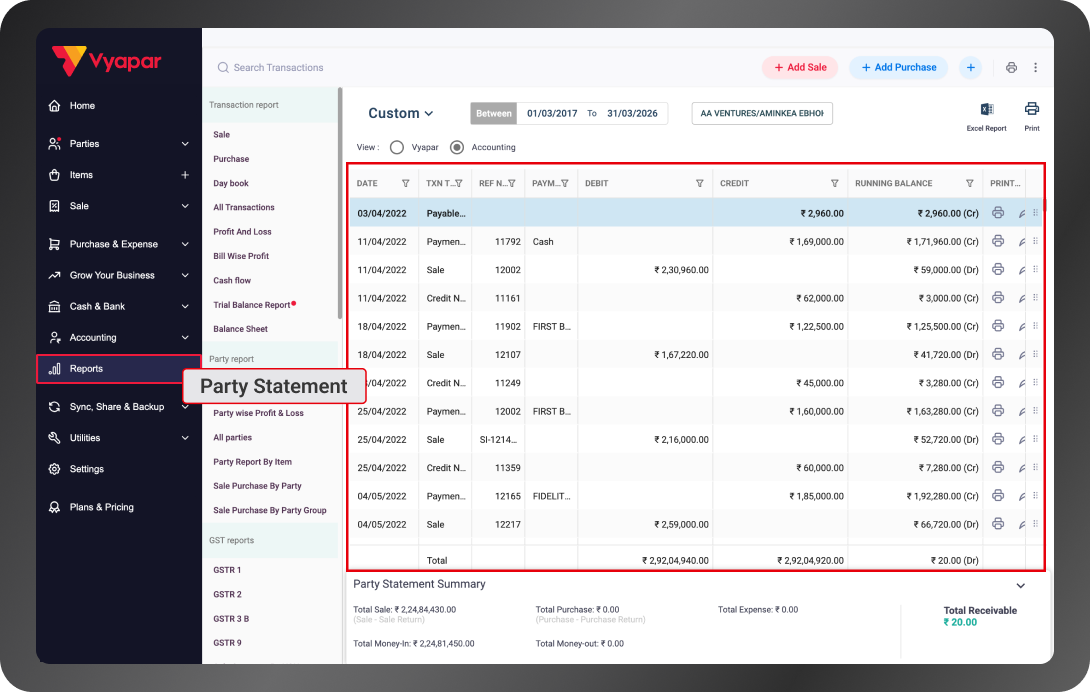Image resolution: width=1090 pixels, height=692 pixels.
Task: Click the Vyapar logo
Action: coord(106,61)
